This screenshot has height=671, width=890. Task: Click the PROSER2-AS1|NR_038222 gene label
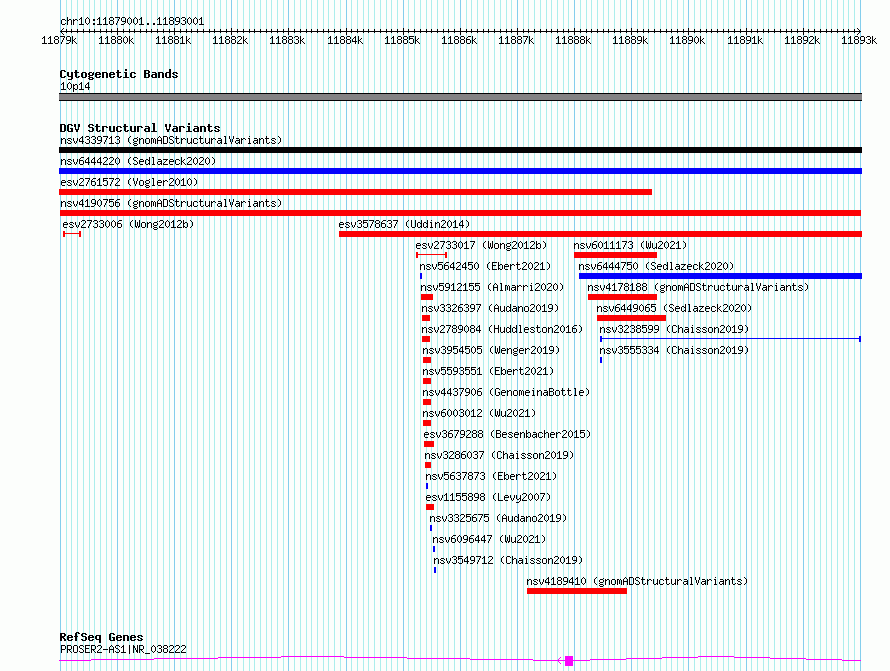point(123,649)
